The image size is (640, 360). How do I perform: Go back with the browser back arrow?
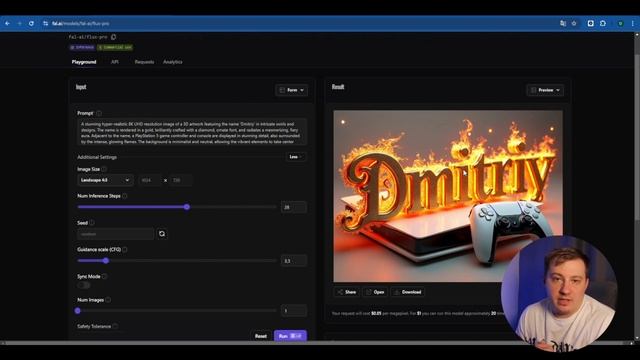[x=7, y=24]
